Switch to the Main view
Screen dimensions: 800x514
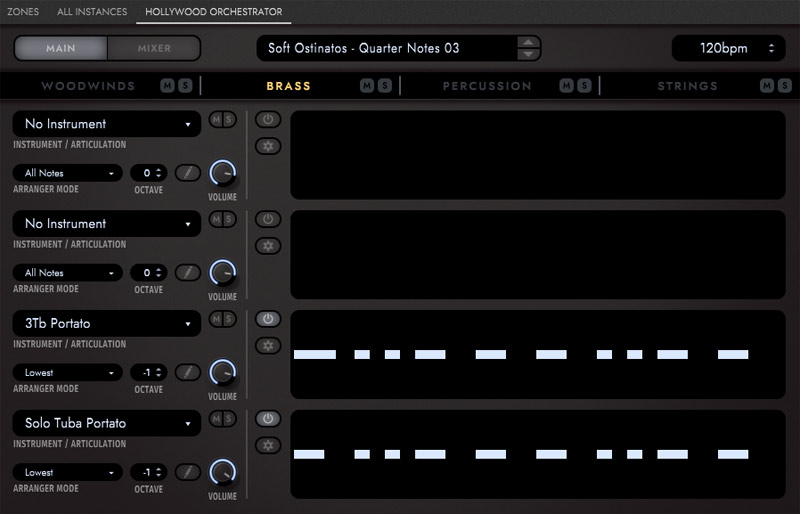tap(61, 48)
